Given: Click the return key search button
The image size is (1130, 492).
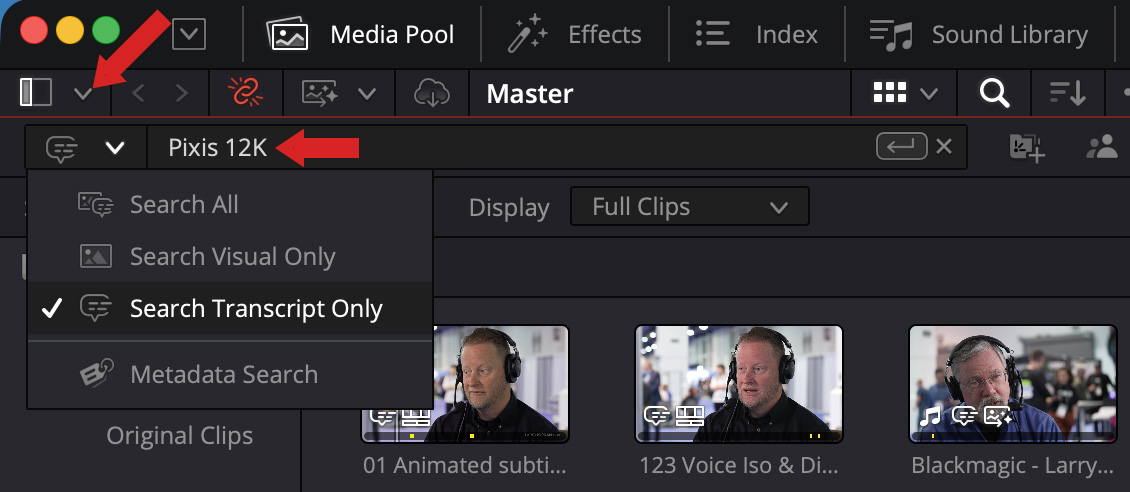Looking at the screenshot, I should click(x=901, y=147).
